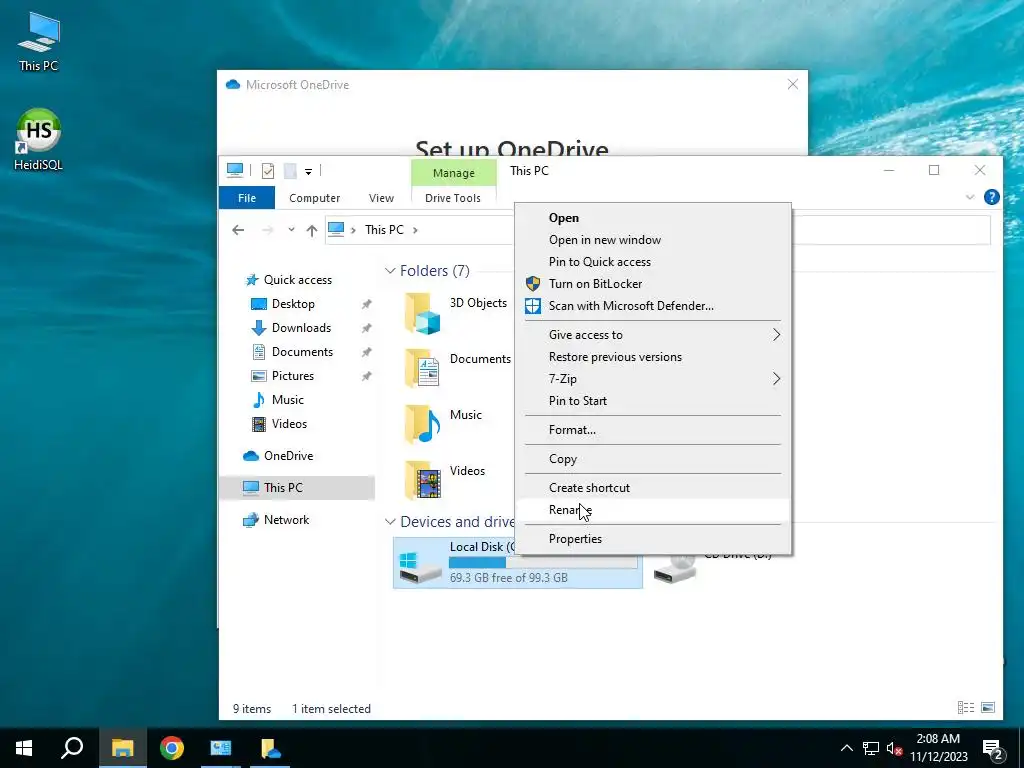Switch to the View ribbon tab

tap(381, 198)
